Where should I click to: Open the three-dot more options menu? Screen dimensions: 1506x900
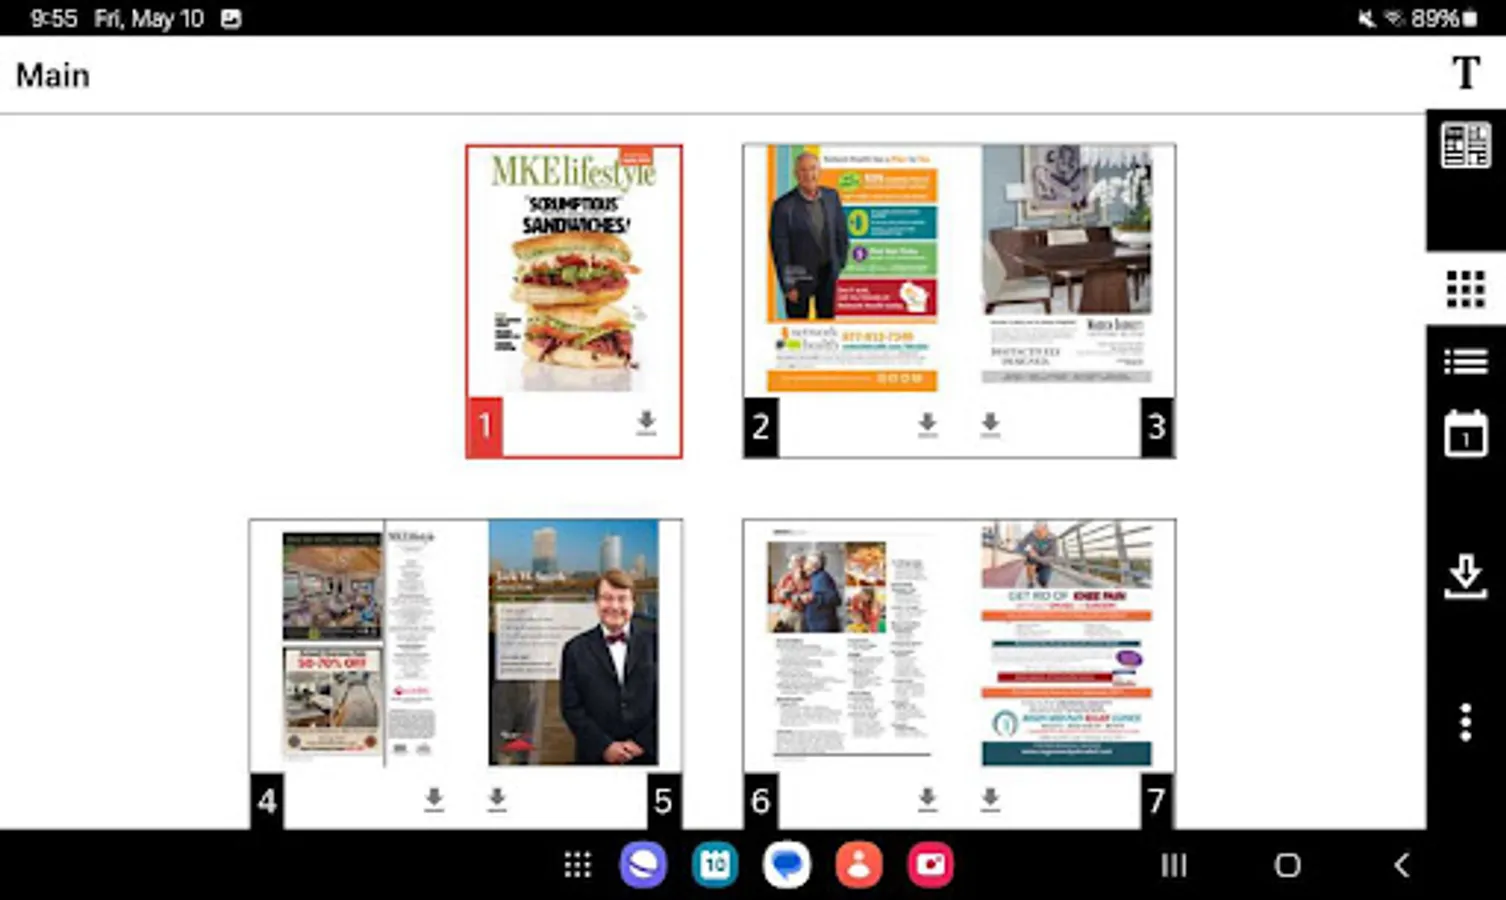coord(1465,722)
